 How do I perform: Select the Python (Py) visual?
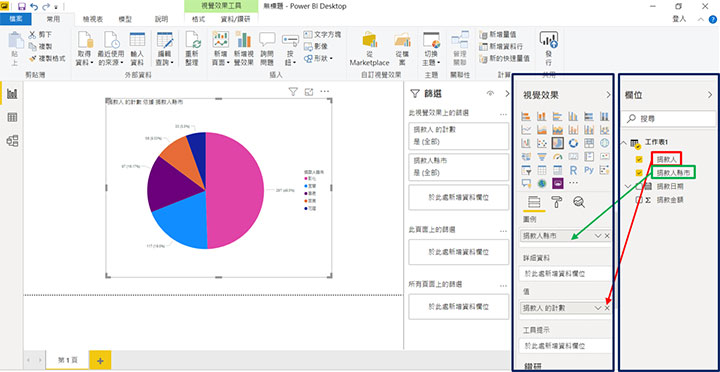(589, 170)
